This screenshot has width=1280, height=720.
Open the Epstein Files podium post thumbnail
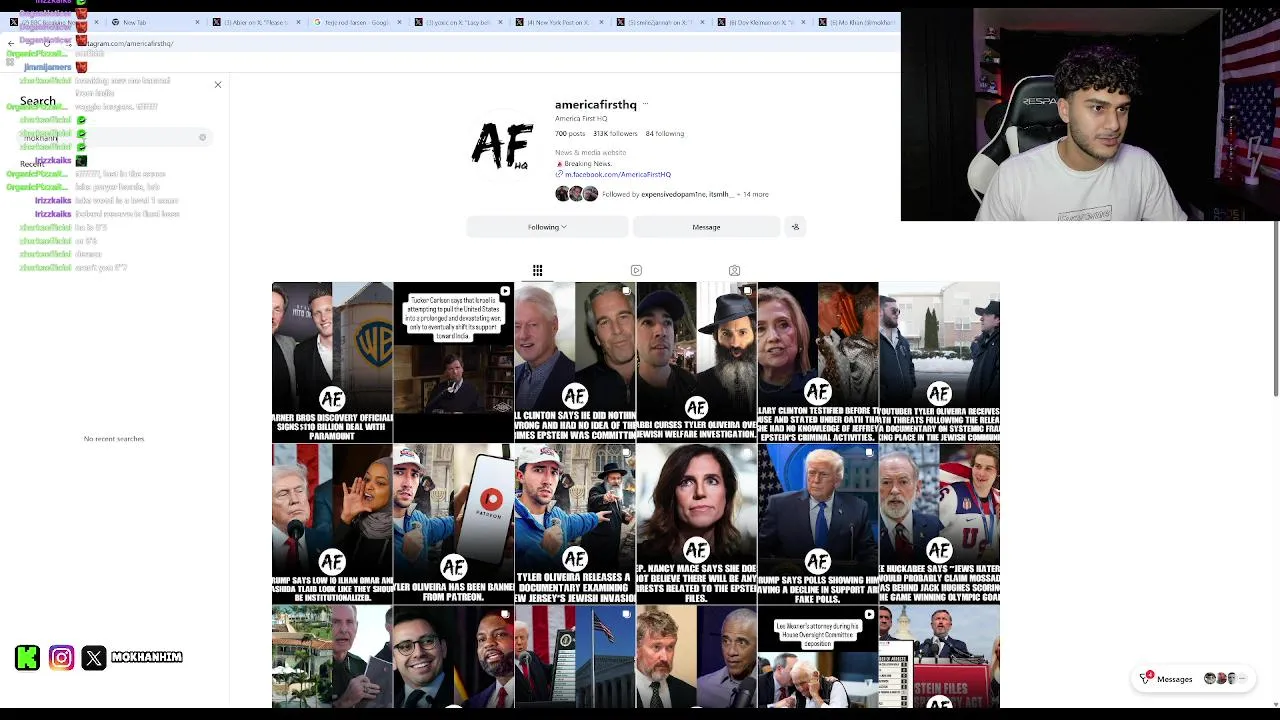pos(939,657)
